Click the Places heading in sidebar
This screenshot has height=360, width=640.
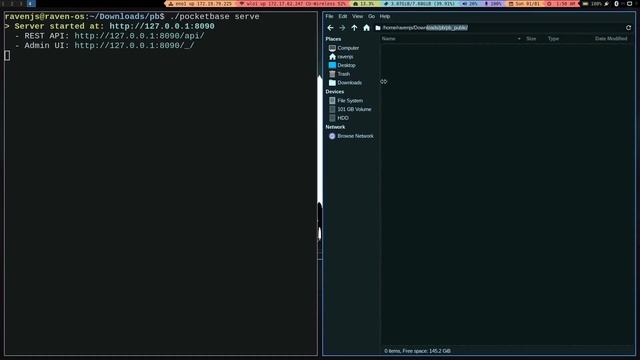(333, 39)
